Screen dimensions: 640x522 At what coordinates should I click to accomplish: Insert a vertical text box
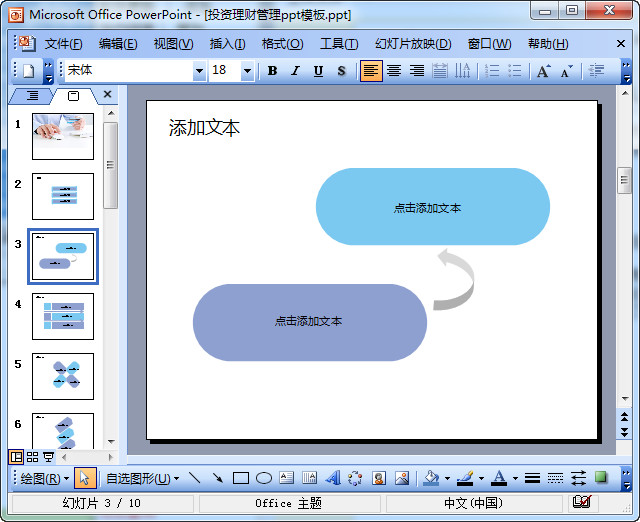click(x=309, y=478)
